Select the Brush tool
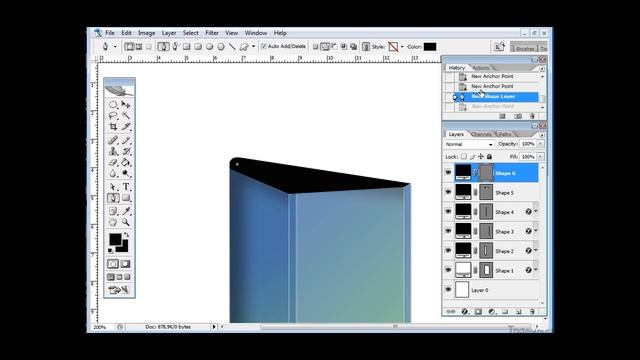 (x=126, y=140)
